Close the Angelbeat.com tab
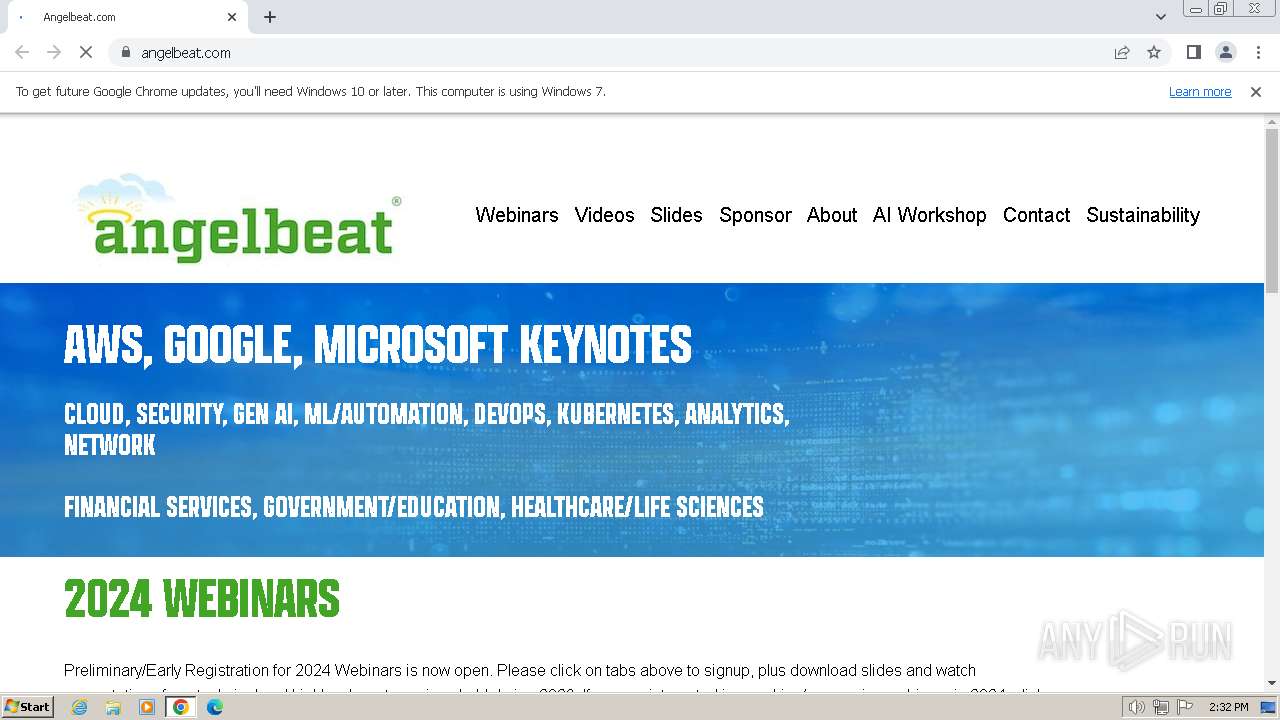Screen dimensions: 1280x720 232,17
